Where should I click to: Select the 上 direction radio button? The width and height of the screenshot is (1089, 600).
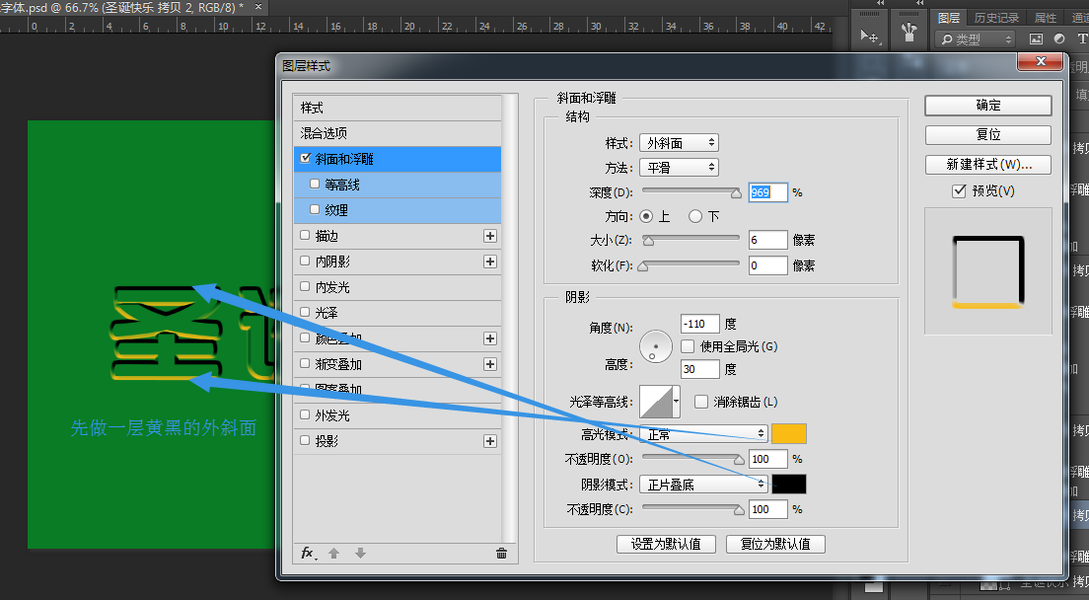click(x=646, y=217)
